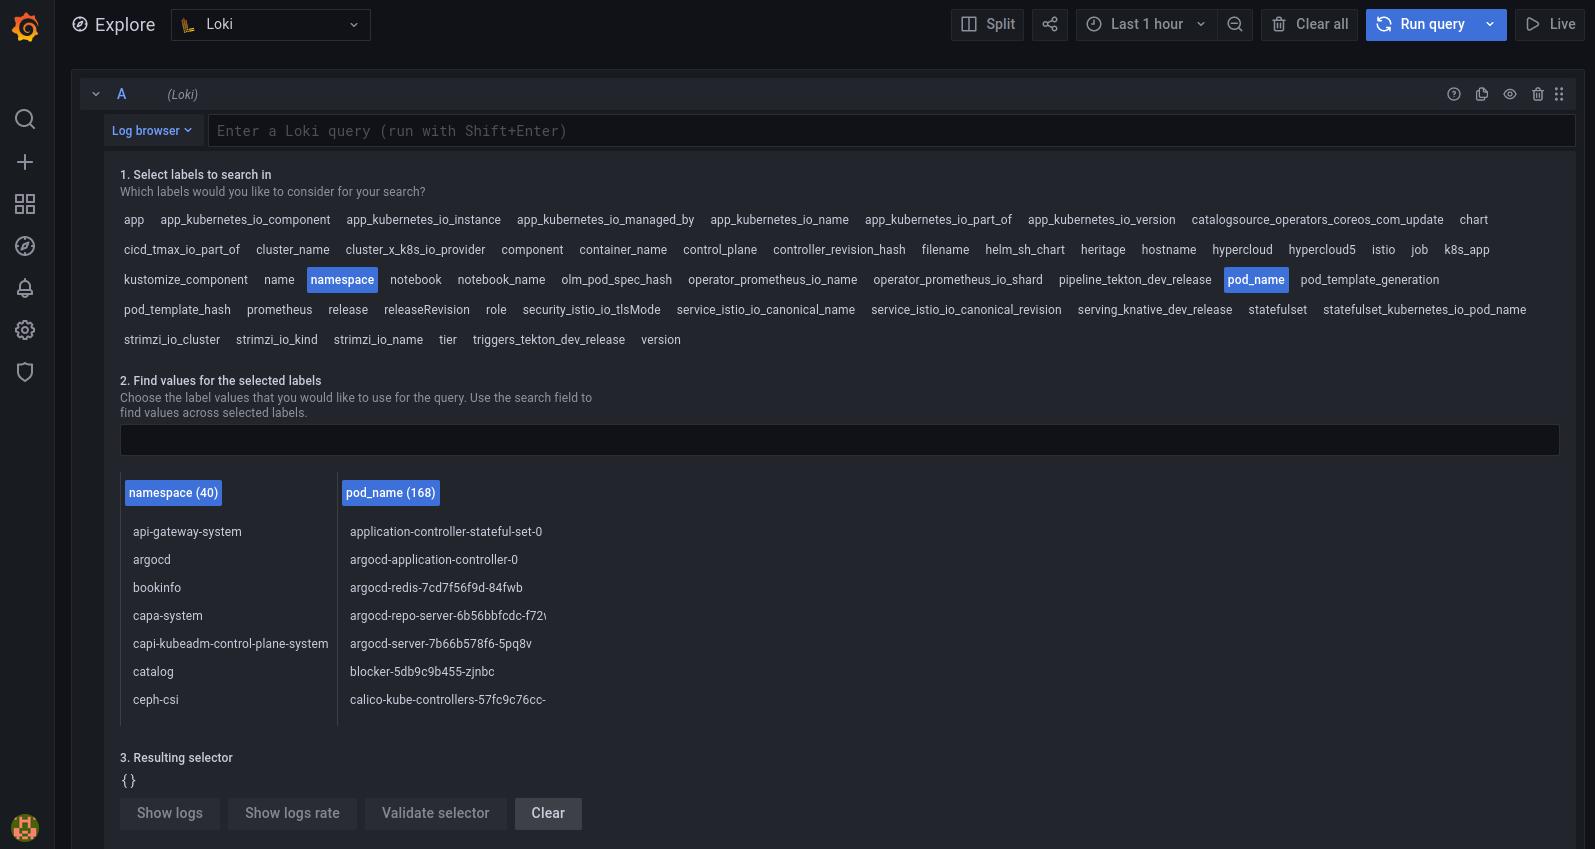Remove query A with trash icon
This screenshot has height=849, width=1595.
click(x=1538, y=94)
